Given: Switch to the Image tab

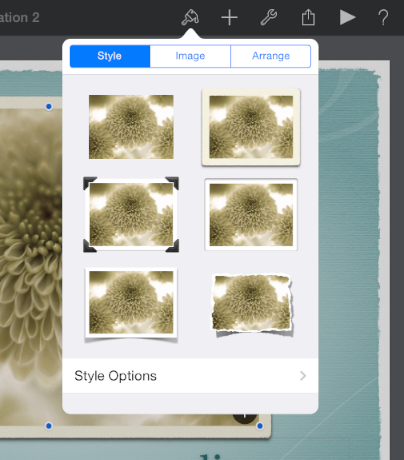Looking at the screenshot, I should coord(190,56).
